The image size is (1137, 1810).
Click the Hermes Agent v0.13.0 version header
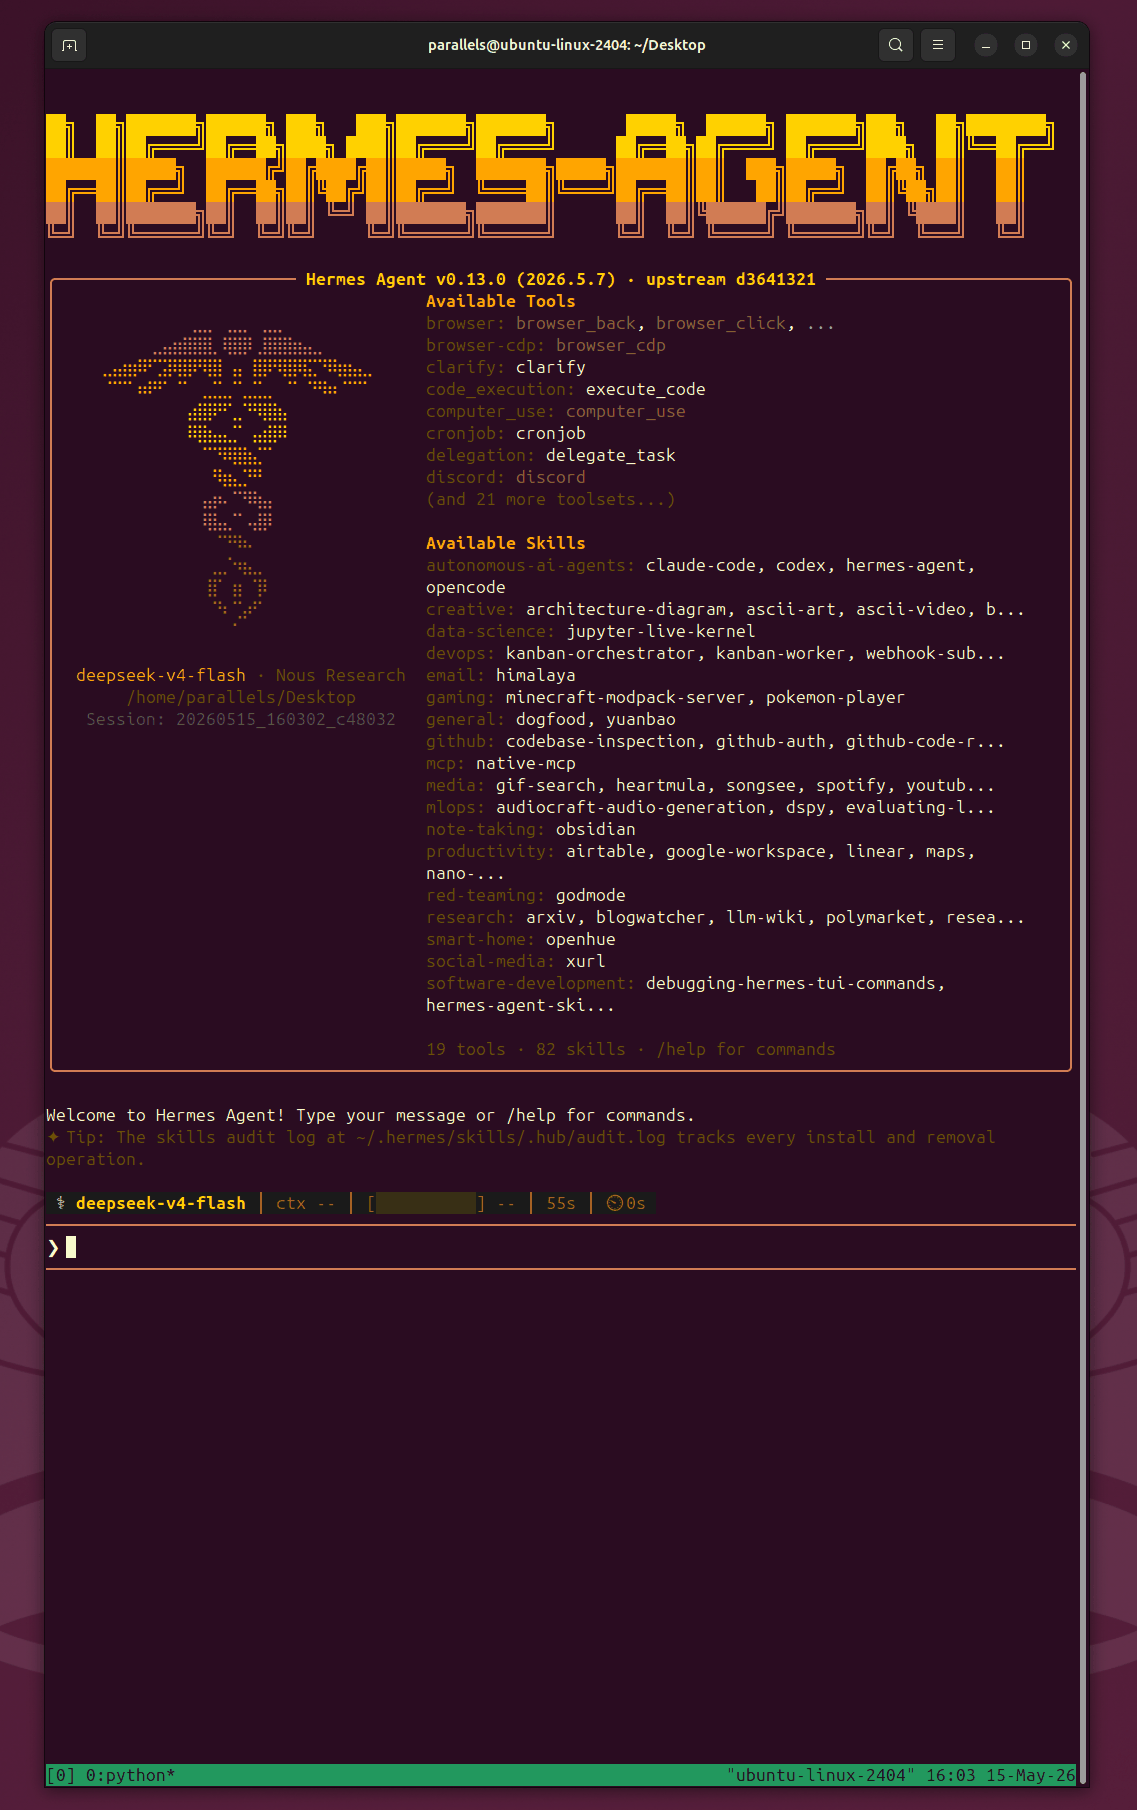point(561,279)
